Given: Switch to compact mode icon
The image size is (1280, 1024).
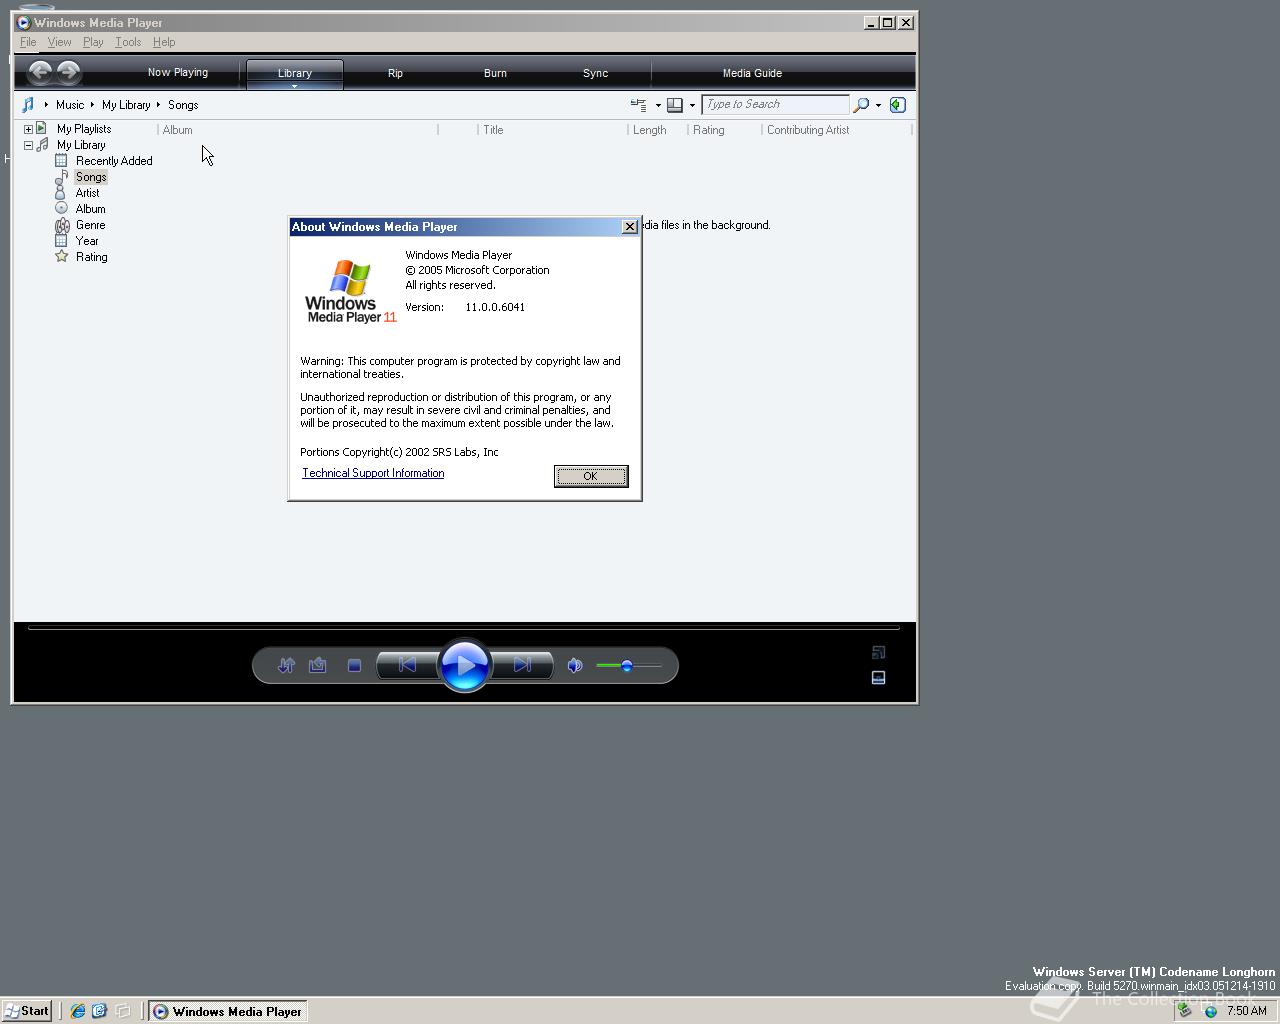Looking at the screenshot, I should [x=879, y=677].
